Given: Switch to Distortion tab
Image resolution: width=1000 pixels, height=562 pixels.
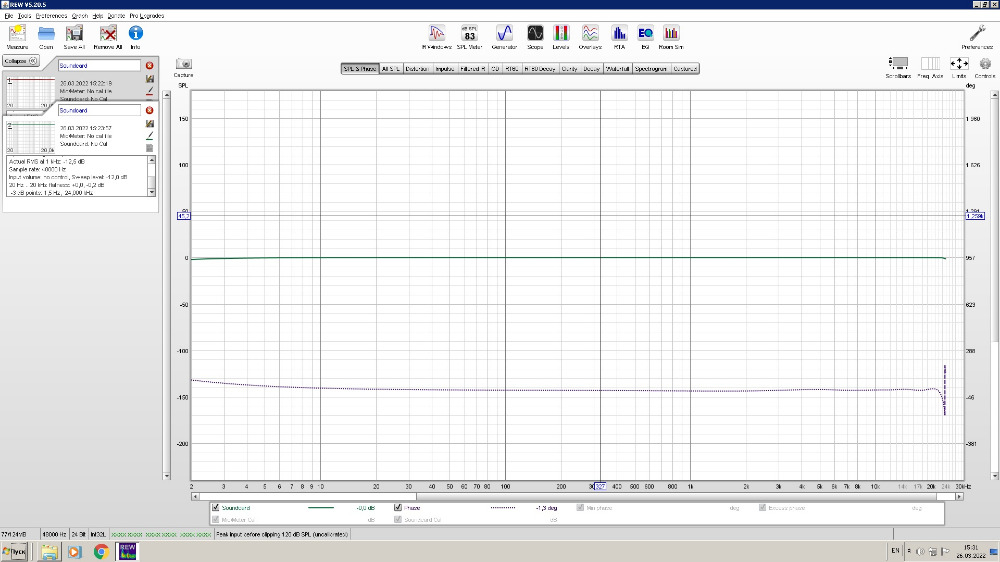Looking at the screenshot, I should 417,69.
